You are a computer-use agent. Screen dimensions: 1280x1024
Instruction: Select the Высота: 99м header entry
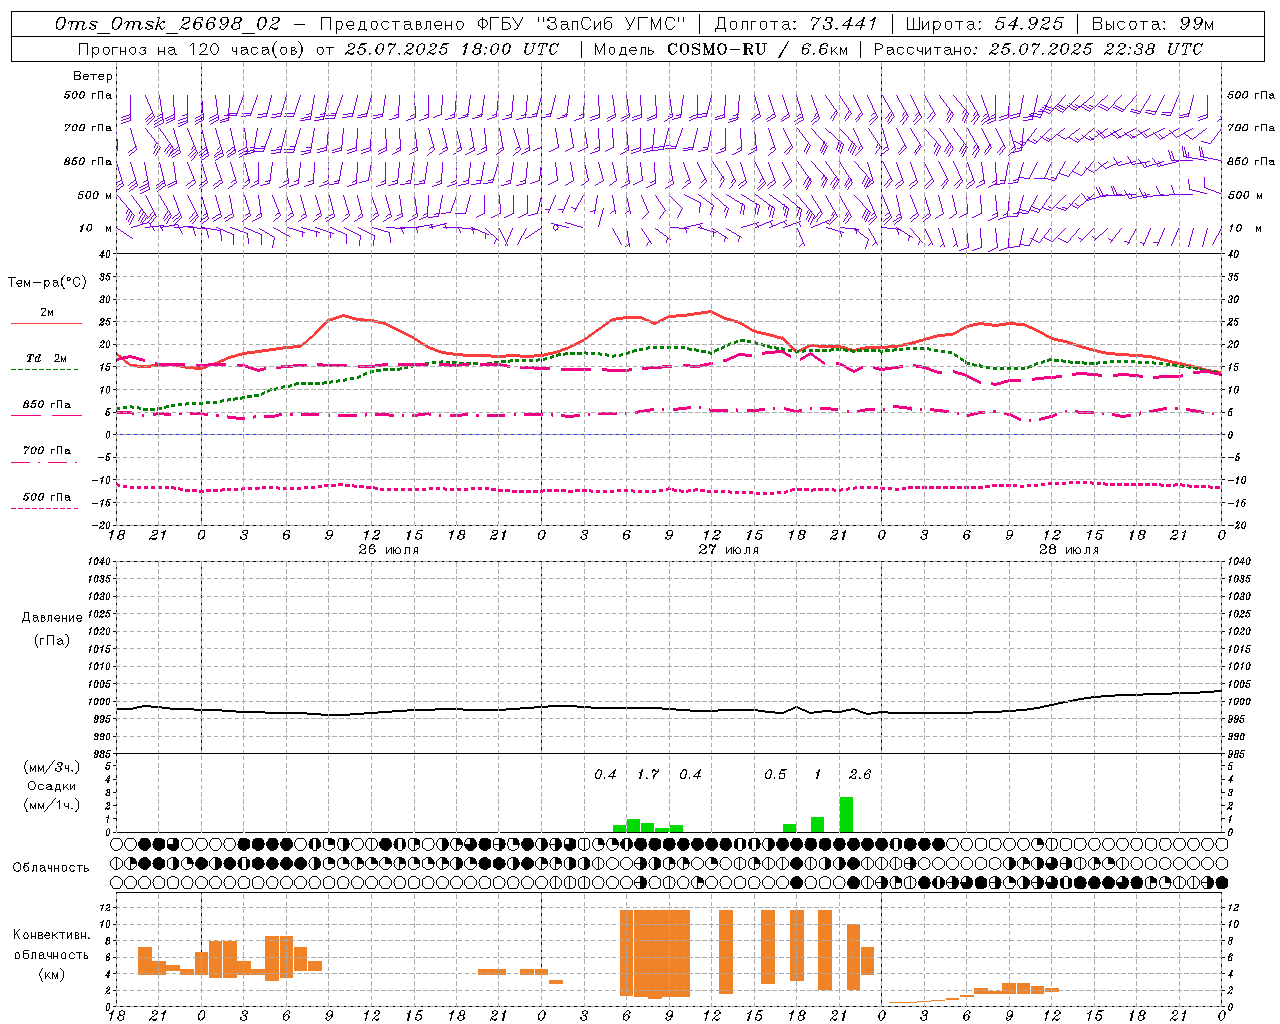click(1153, 24)
